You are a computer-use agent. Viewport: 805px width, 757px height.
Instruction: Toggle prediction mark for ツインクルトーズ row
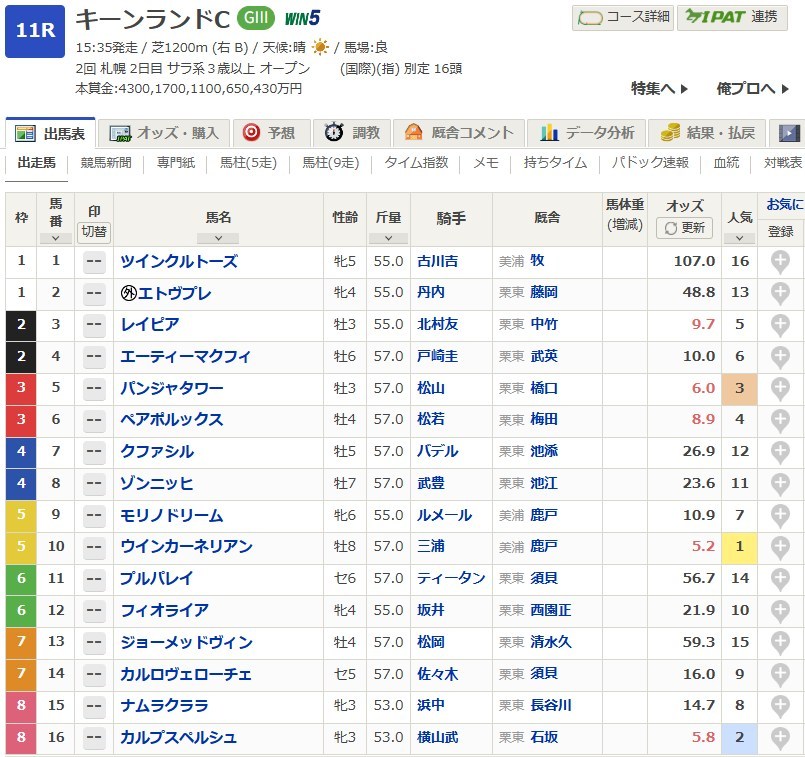click(94, 262)
